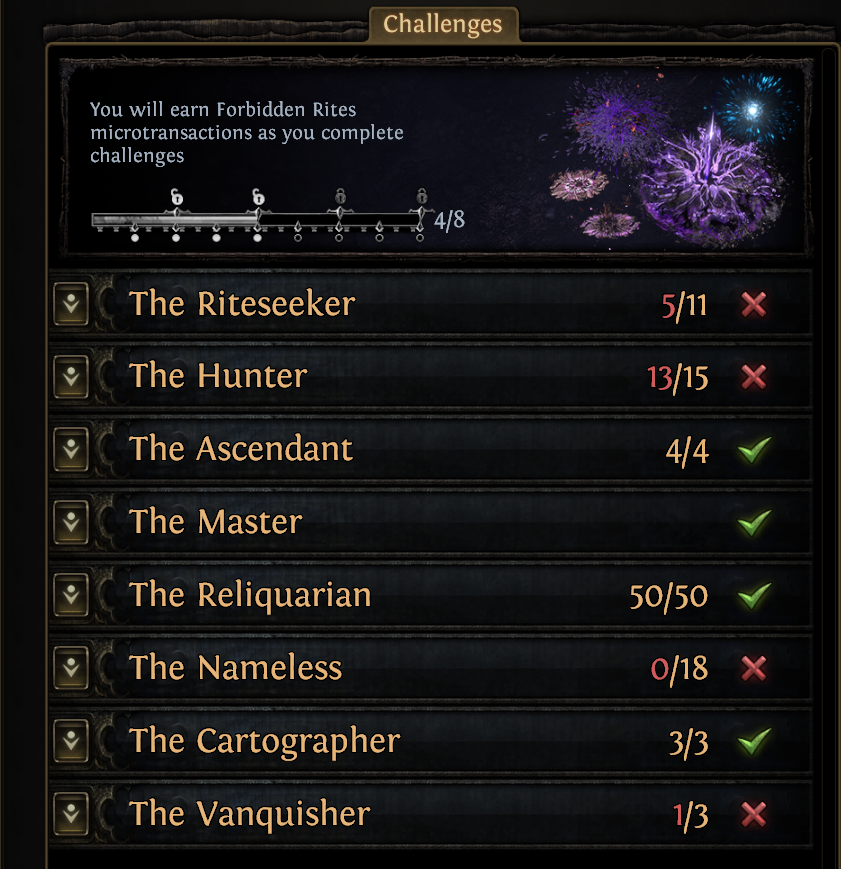Expand The Cartographer challenge arrow
Screen dimensions: 841x869
pyautogui.click(x=71, y=741)
